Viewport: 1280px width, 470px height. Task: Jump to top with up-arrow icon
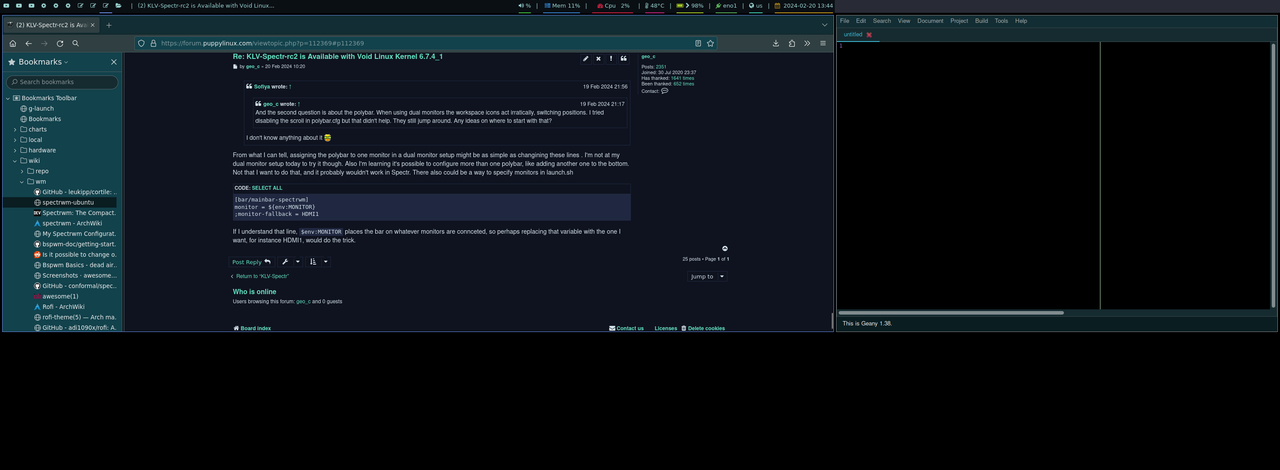(725, 249)
